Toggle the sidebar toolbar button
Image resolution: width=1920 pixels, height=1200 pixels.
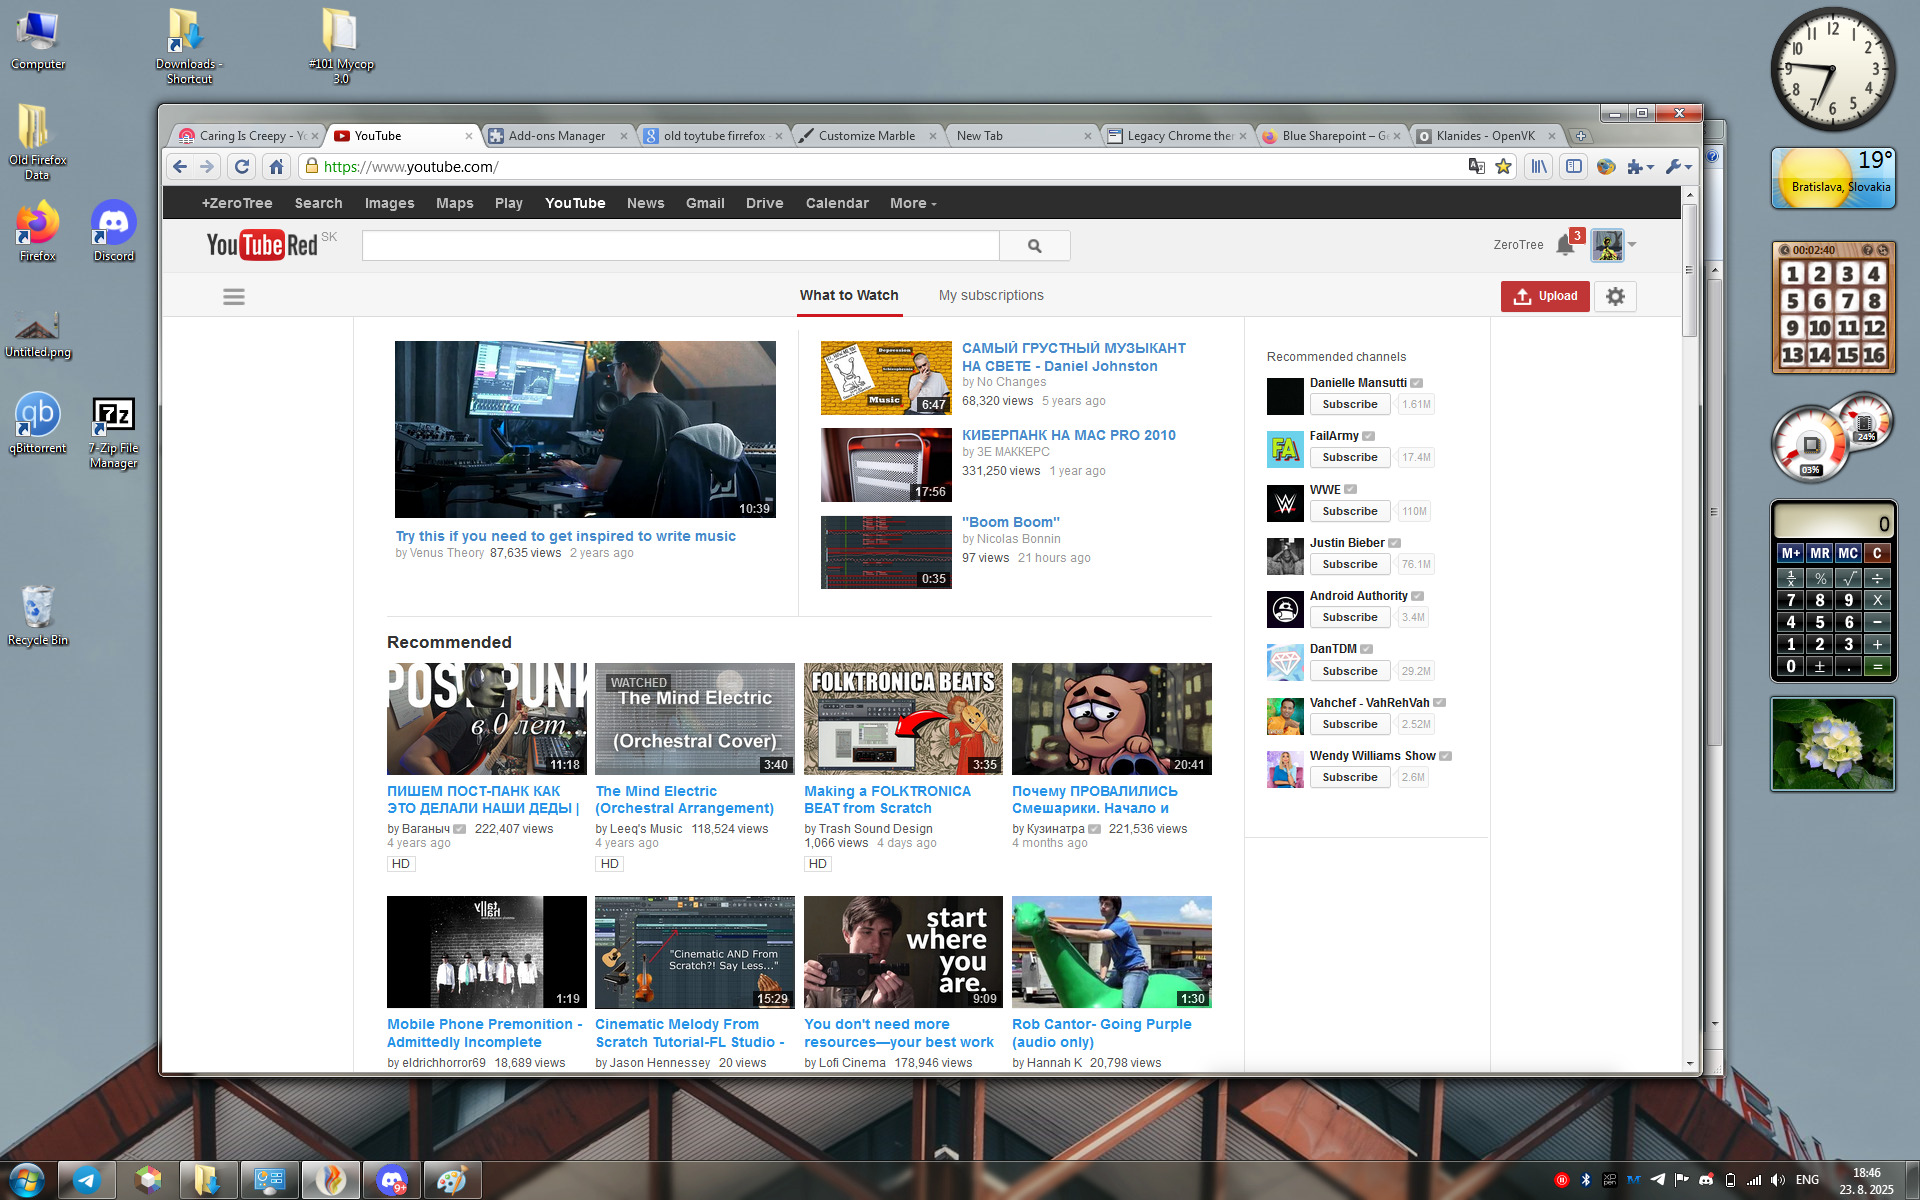pos(1573,167)
